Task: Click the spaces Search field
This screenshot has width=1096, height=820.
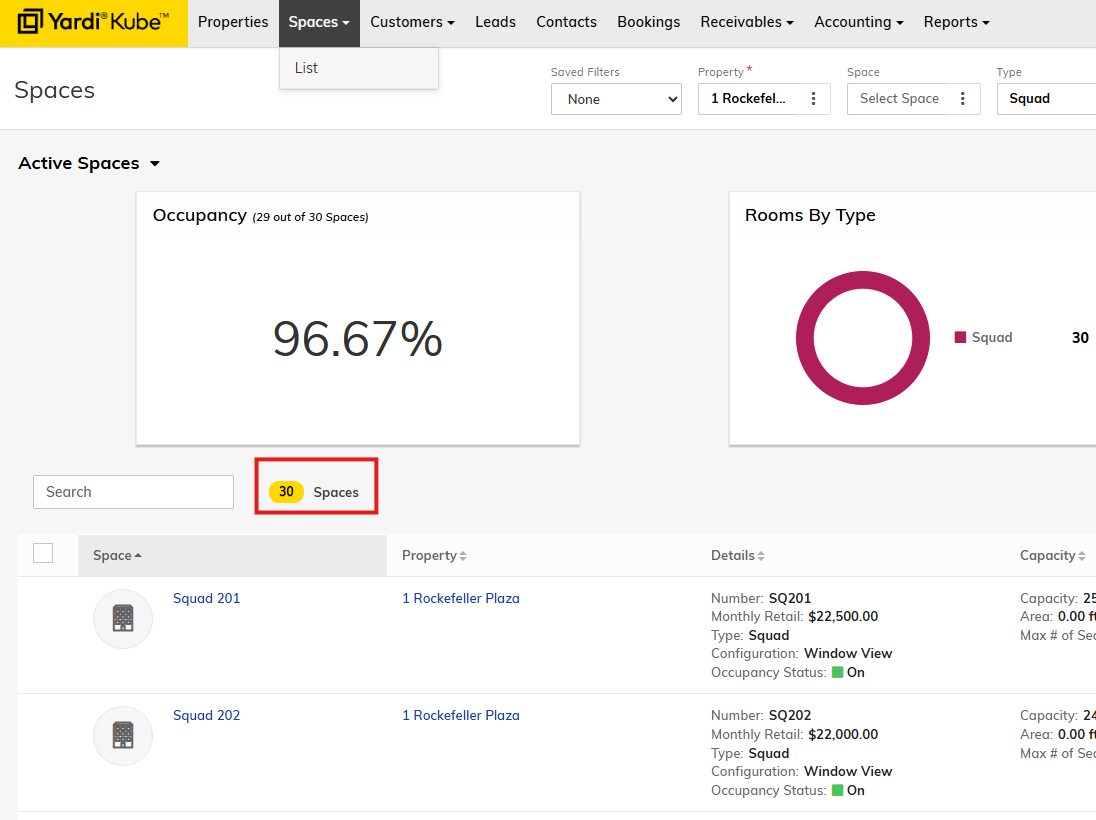Action: [x=133, y=492]
